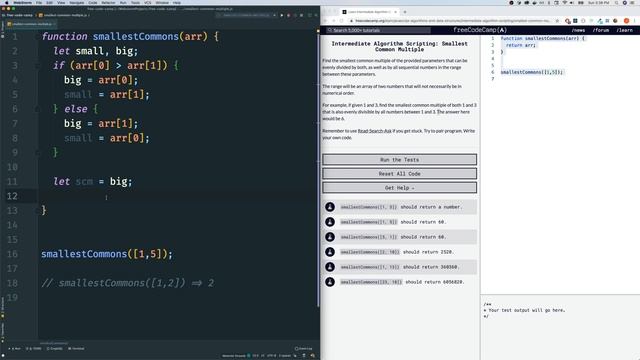This screenshot has height=360, width=640.
Task: Open the run configuration dropdown in WebStorm
Action: click(x=246, y=15)
